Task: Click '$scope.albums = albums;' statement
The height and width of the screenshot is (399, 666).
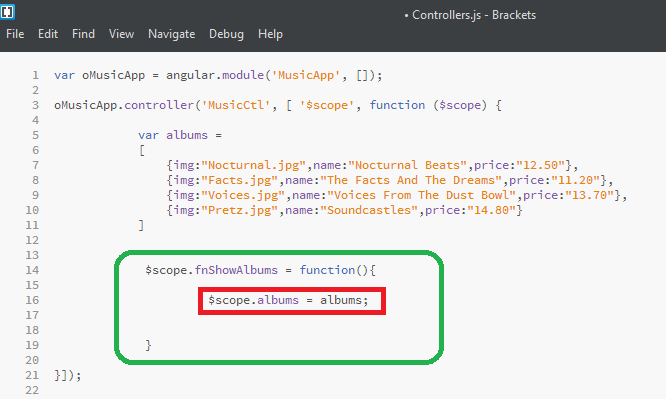Action: [x=288, y=300]
